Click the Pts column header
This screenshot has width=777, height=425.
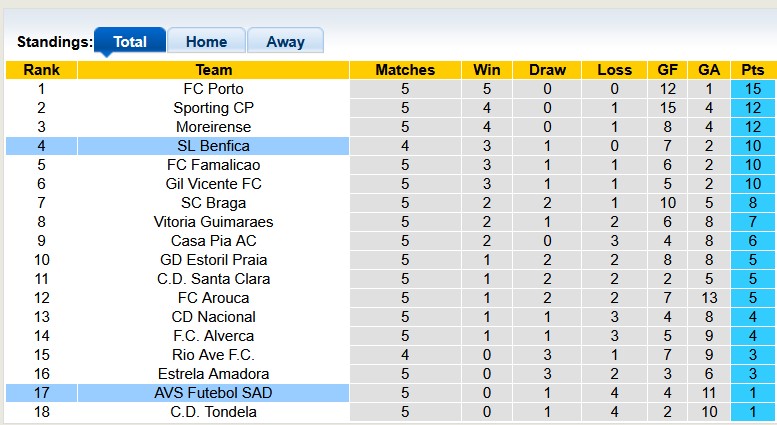click(753, 70)
